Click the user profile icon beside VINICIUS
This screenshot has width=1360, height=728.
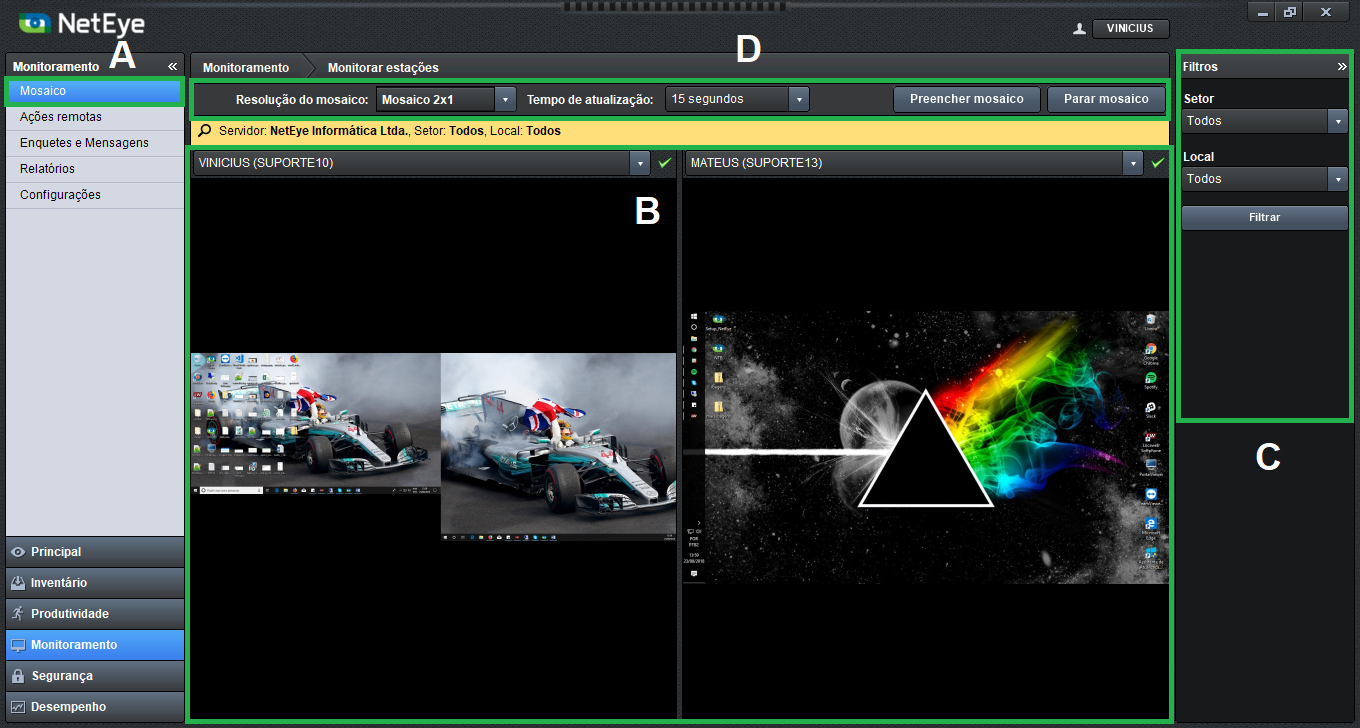coord(1079,29)
